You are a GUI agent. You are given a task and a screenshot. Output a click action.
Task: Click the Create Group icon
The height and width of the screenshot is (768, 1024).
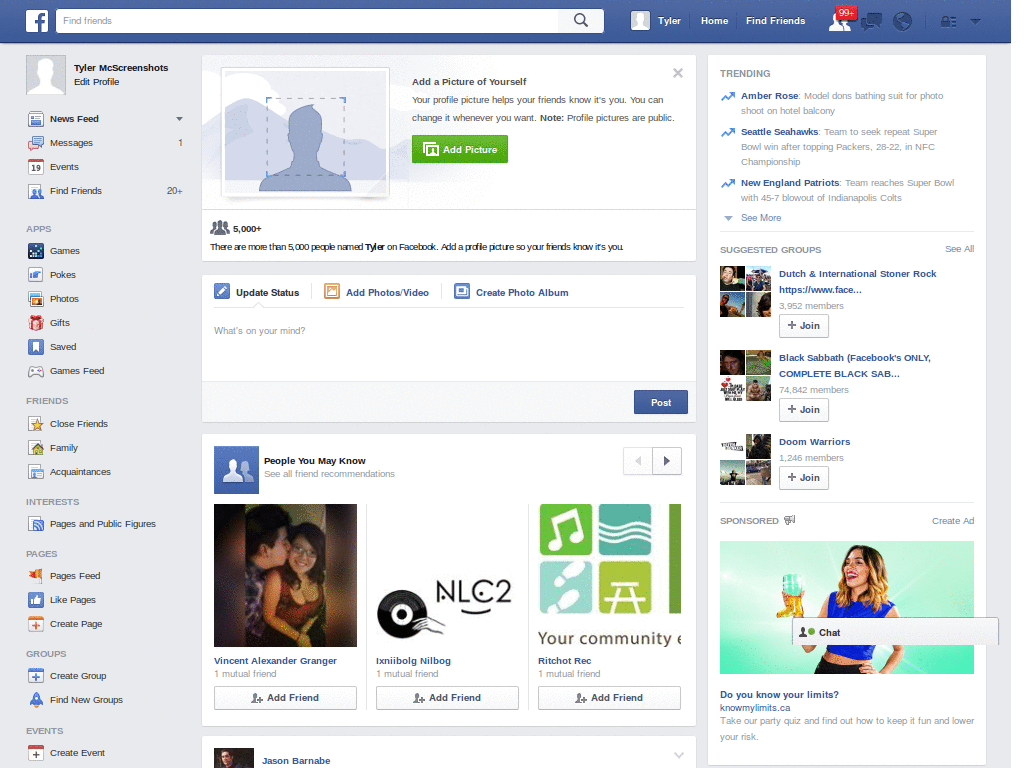click(x=36, y=676)
